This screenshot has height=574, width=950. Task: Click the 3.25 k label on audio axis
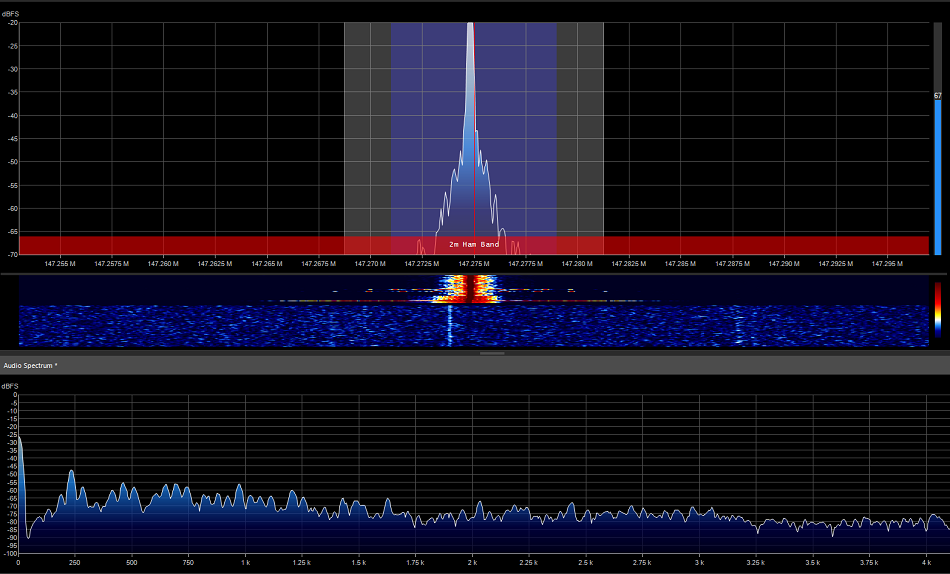click(756, 564)
